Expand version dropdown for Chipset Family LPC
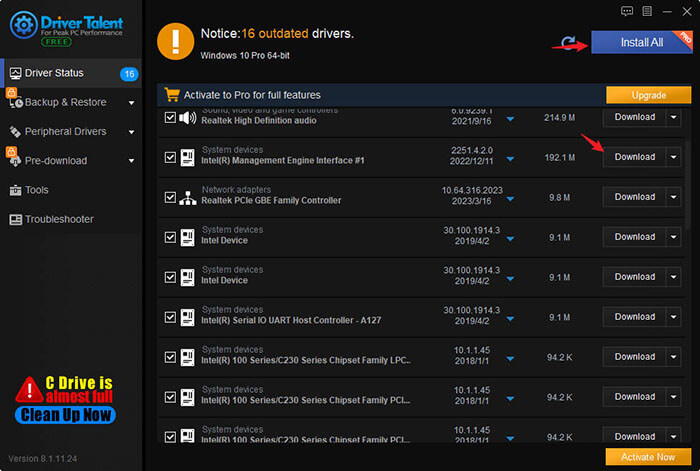The image size is (700, 471). (510, 359)
